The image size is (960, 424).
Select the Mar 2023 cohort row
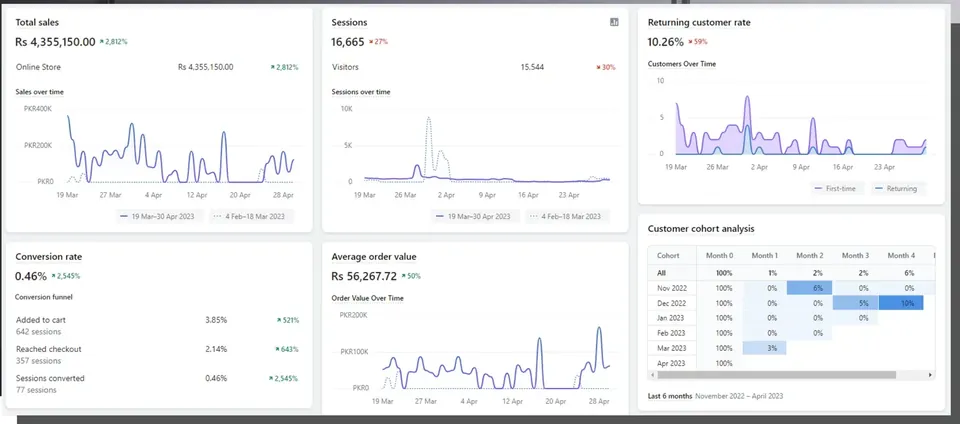coord(790,348)
